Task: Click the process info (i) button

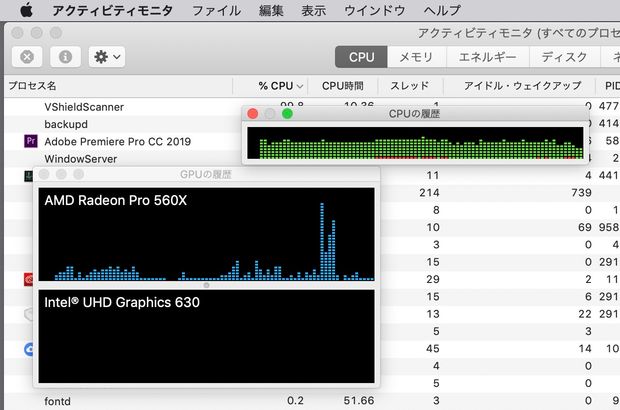Action: 65,57
